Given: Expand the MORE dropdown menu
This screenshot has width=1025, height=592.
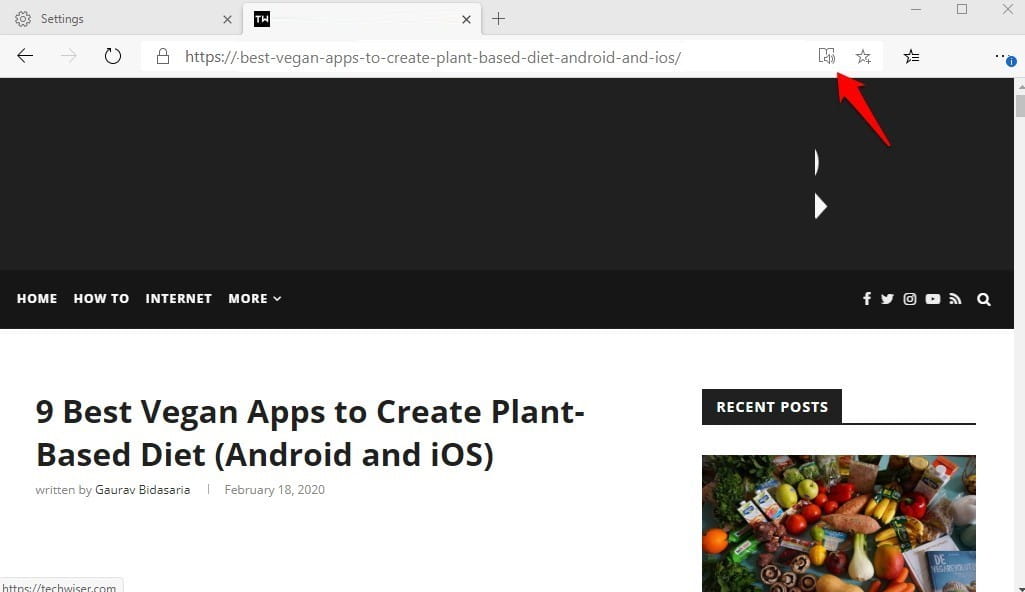Looking at the screenshot, I should pyautogui.click(x=254, y=299).
